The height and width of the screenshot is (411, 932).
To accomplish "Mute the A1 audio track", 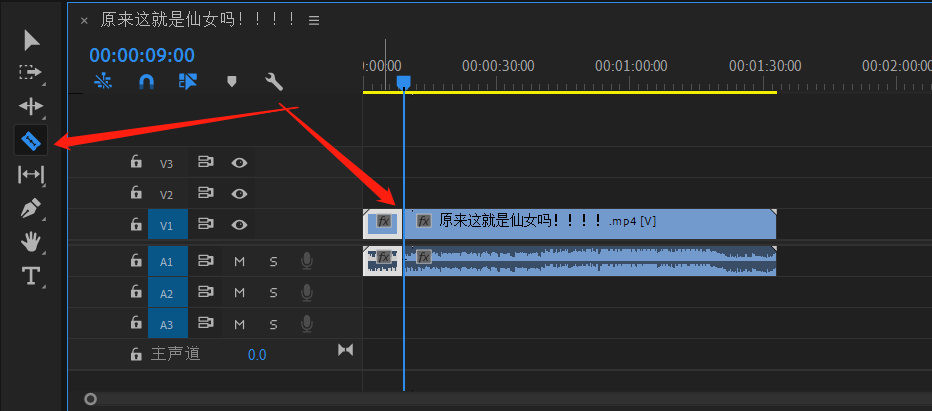I will (x=239, y=262).
